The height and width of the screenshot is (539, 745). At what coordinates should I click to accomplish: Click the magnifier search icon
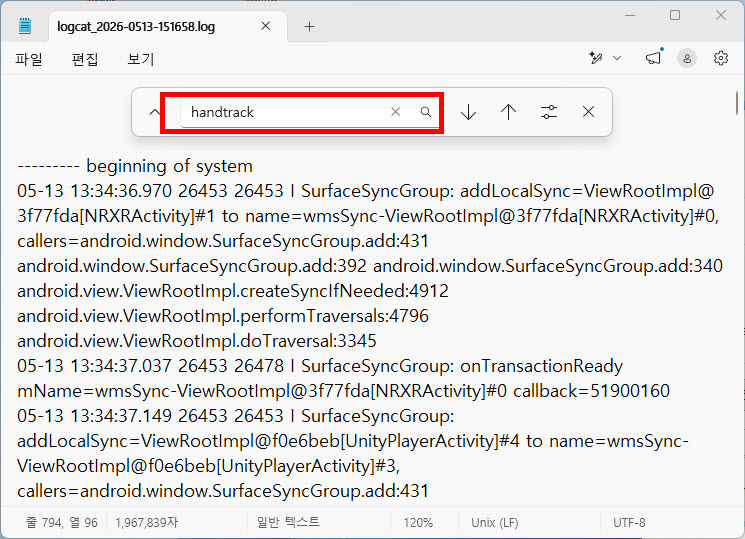[426, 112]
